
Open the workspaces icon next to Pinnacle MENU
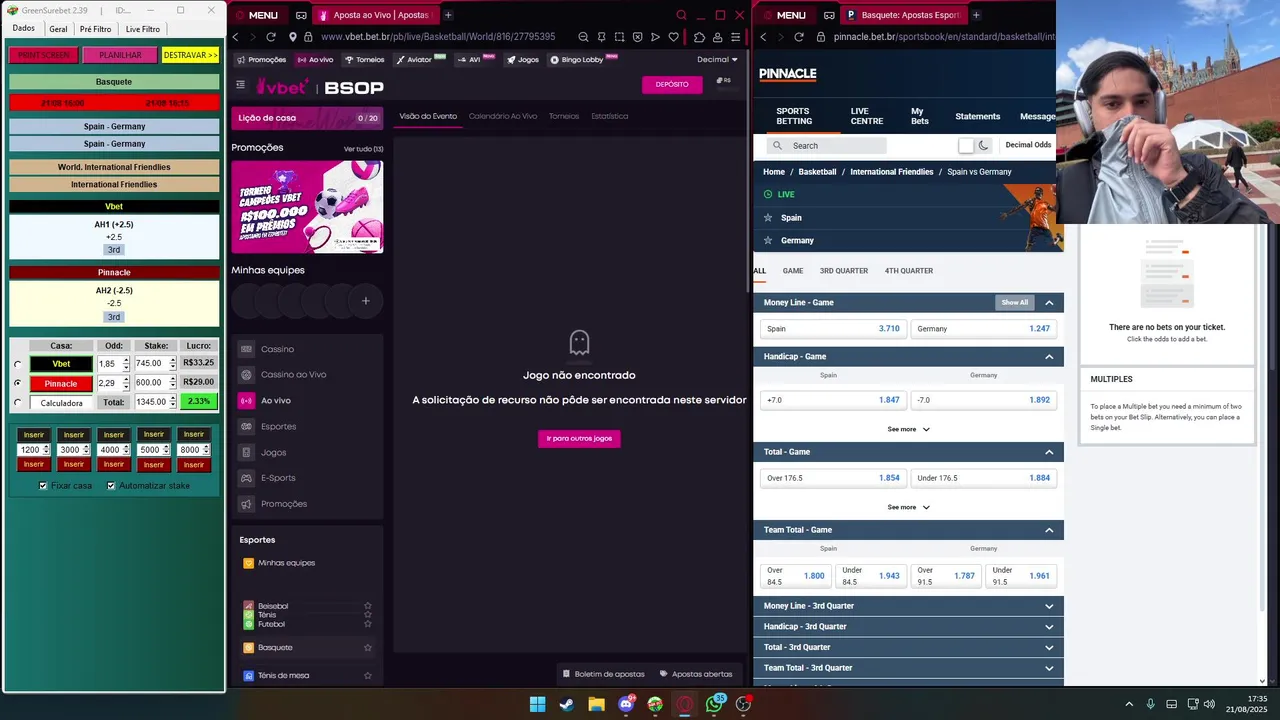tap(829, 15)
